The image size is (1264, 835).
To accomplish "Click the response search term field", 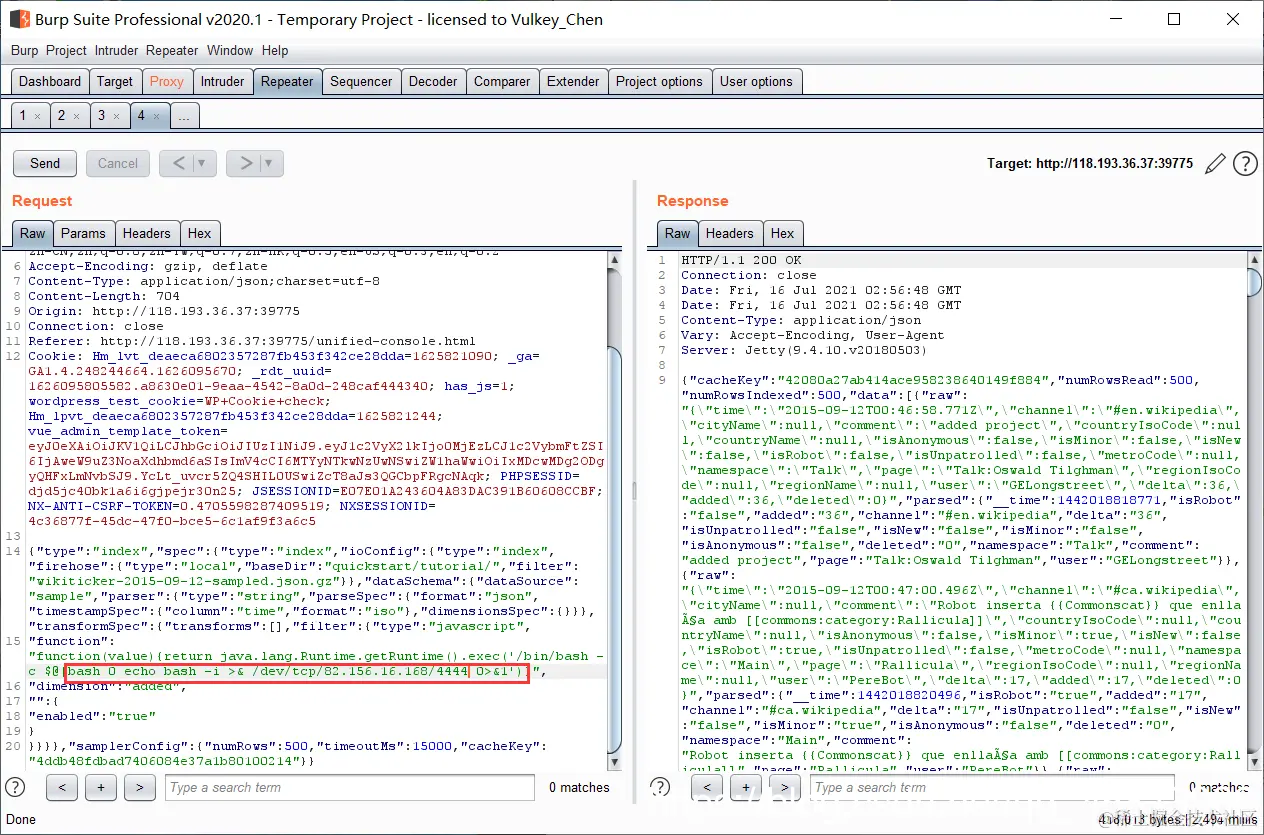I will coord(992,787).
